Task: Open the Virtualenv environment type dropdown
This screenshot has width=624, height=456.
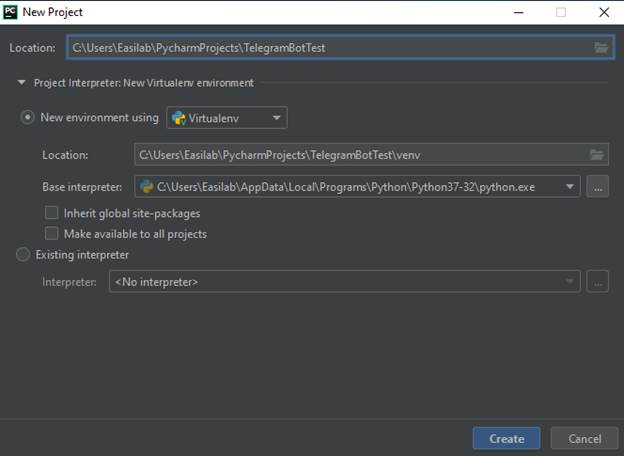Action: pos(227,118)
